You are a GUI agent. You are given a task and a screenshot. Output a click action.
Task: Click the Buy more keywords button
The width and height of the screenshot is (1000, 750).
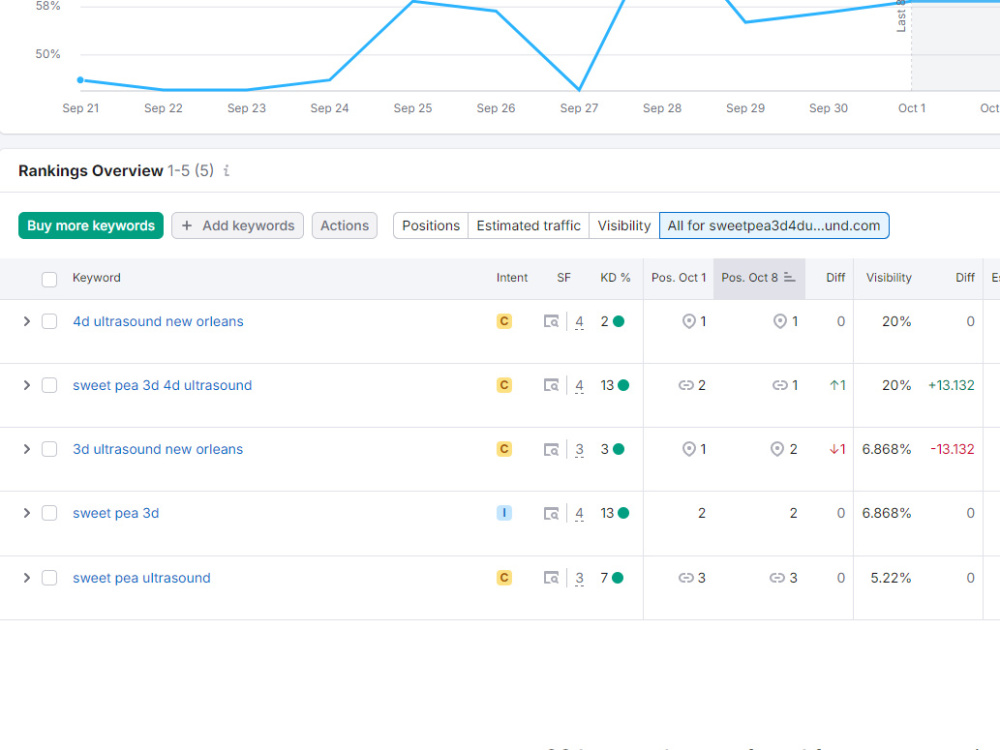91,226
